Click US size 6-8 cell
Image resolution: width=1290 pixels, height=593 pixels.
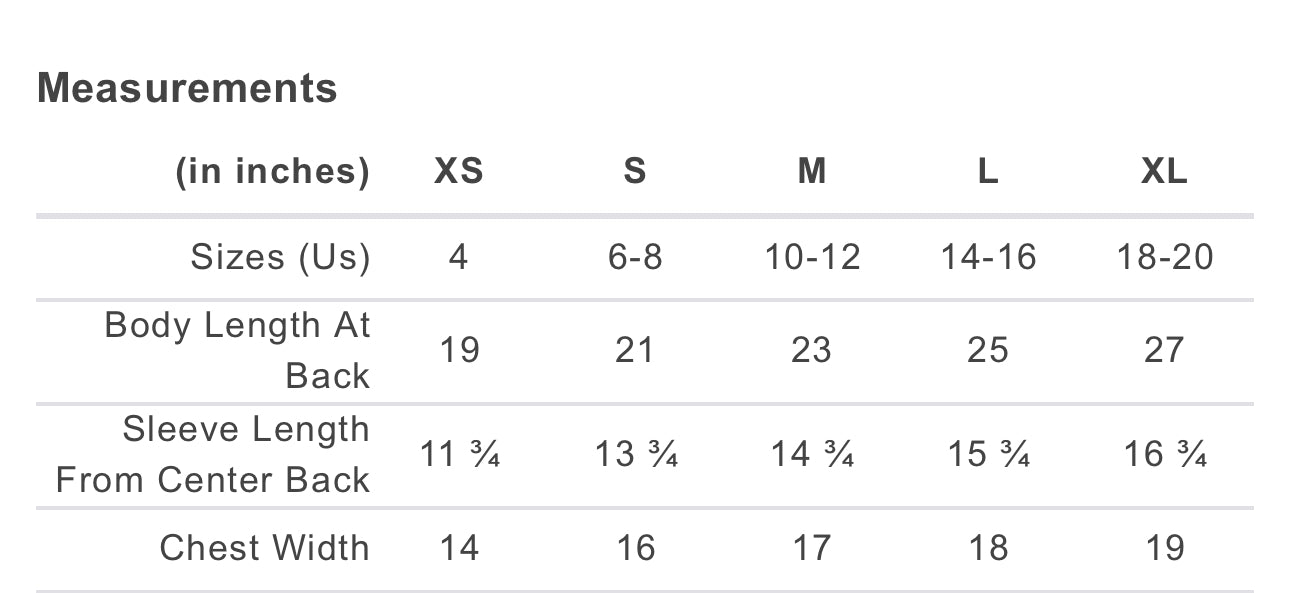635,258
